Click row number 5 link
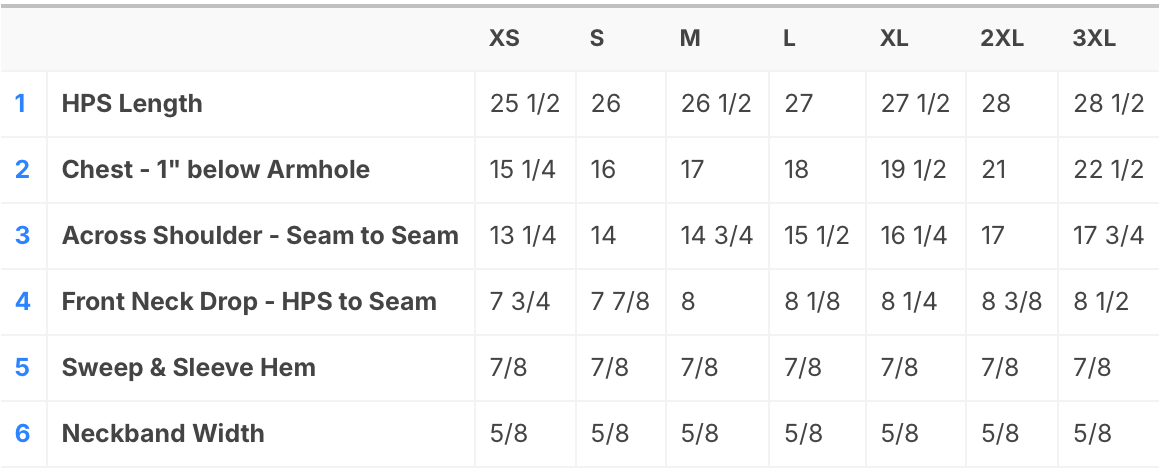This screenshot has width=1162, height=474. point(22,367)
